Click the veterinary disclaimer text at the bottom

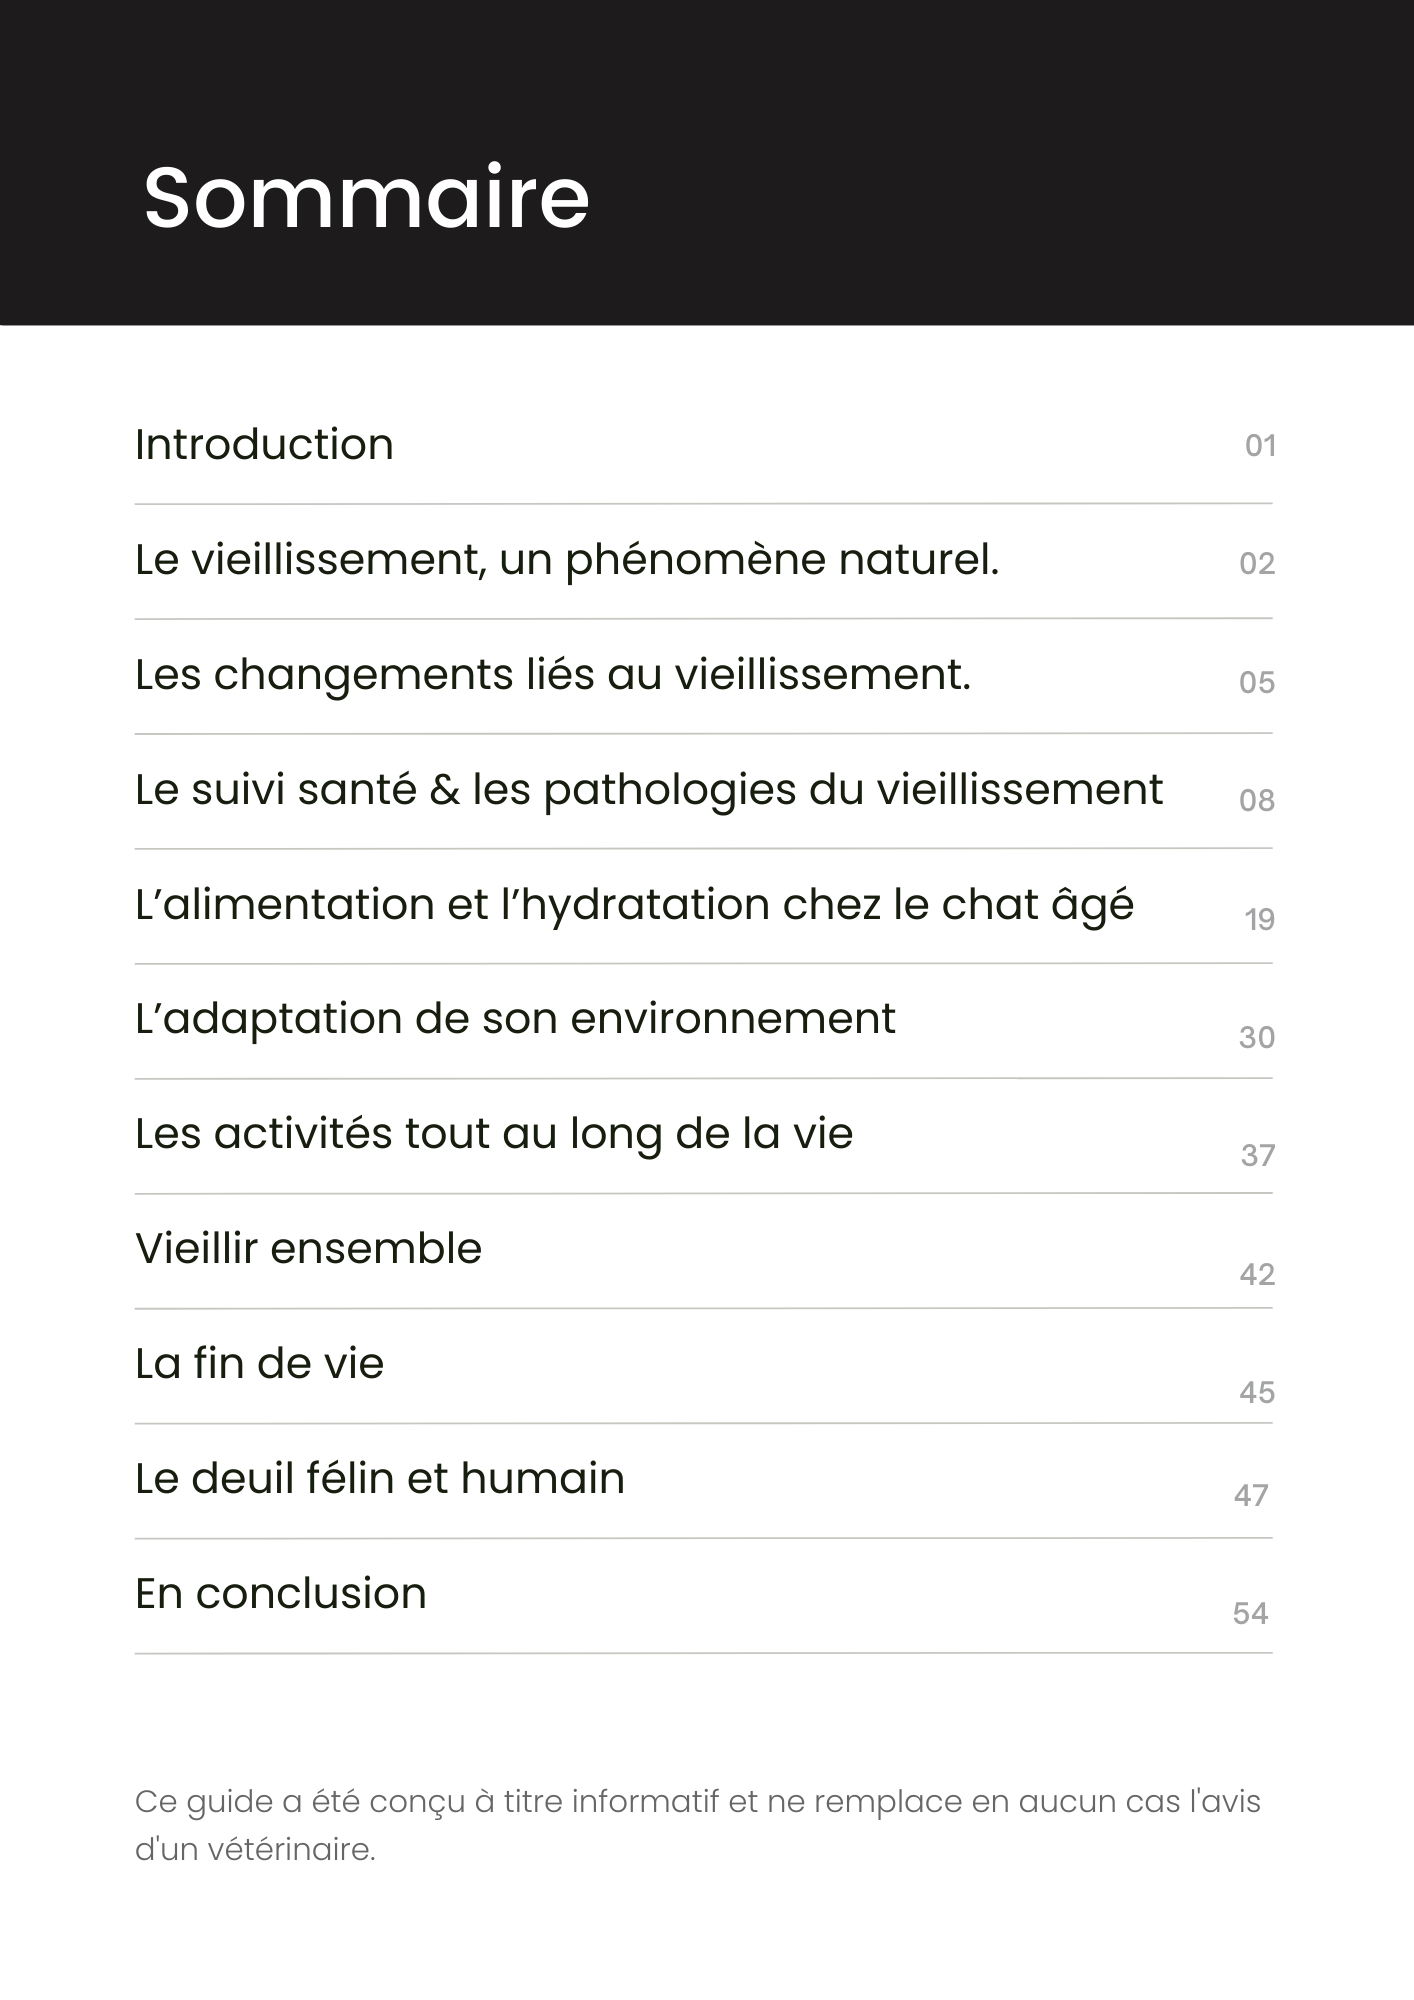click(697, 1825)
